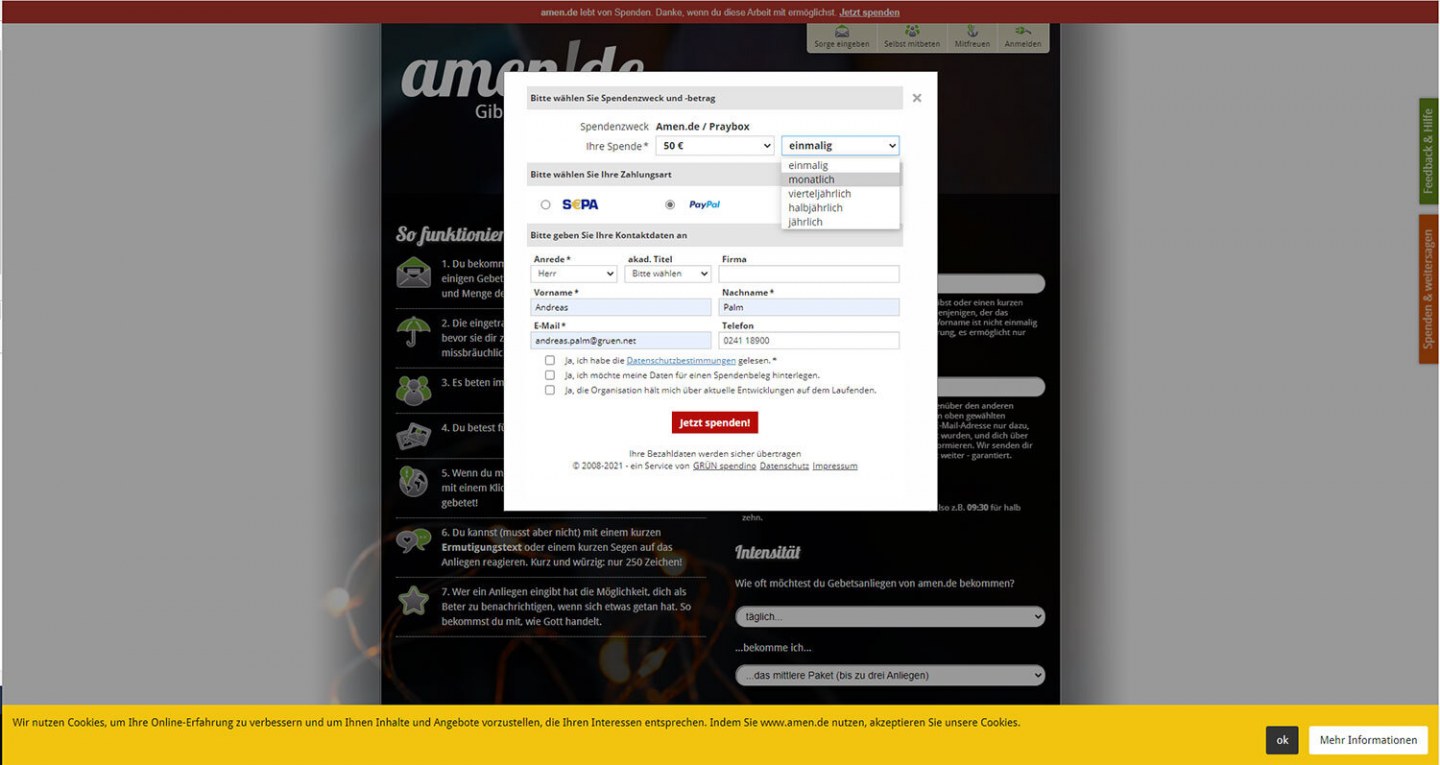Click the Nachname field containing Palm
This screenshot has width=1440, height=765.
(809, 307)
